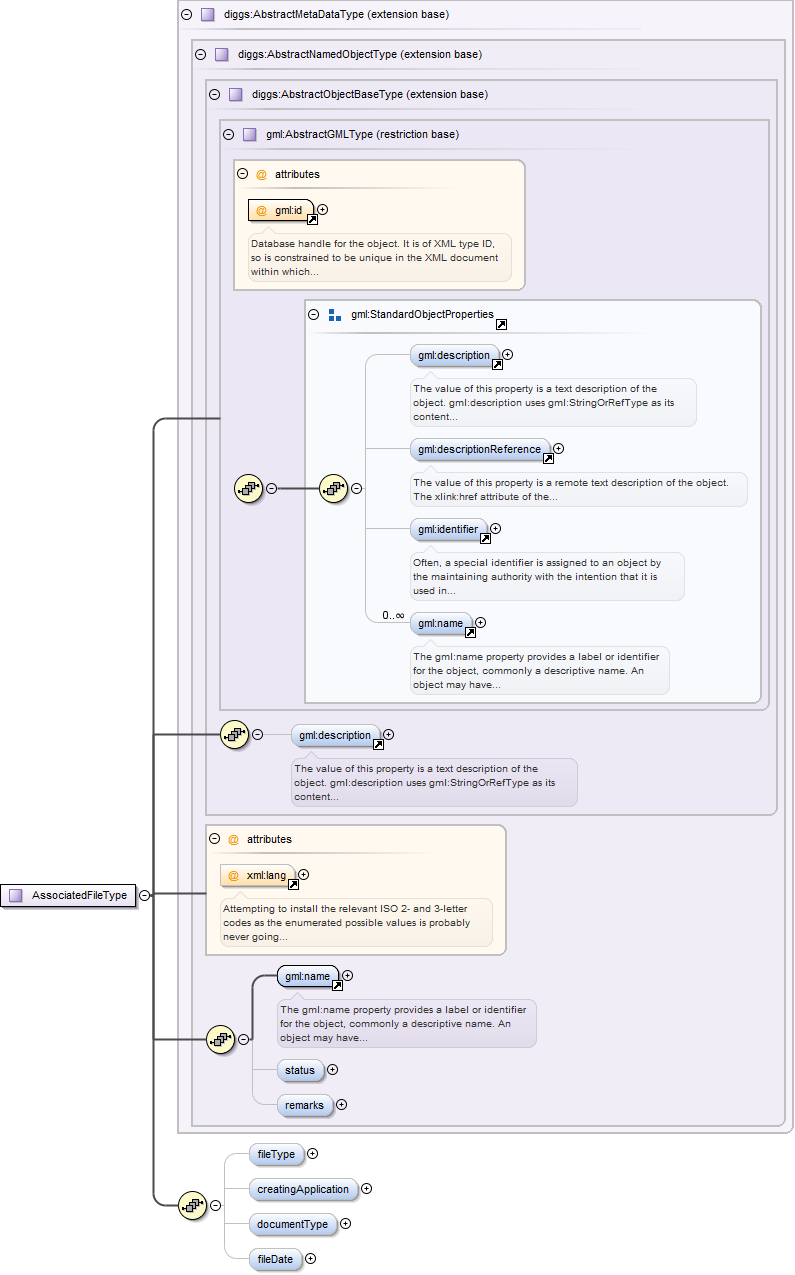Collapse the gml:StandardObjectProperties group
795x1275 pixels.
click(x=314, y=314)
